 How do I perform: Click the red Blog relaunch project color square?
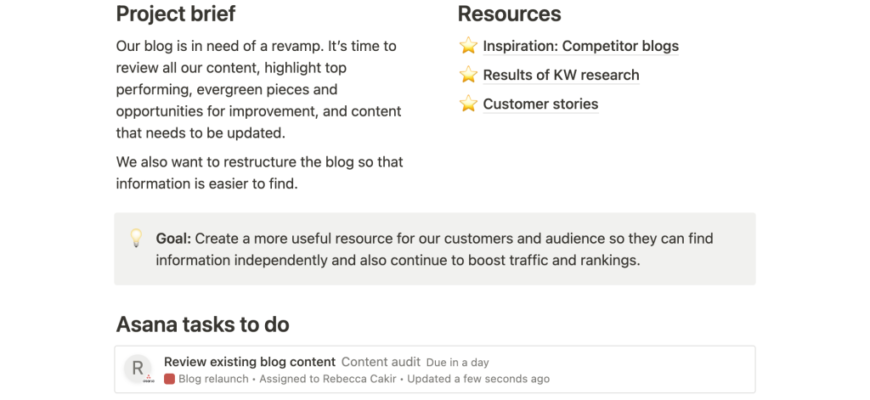point(169,379)
